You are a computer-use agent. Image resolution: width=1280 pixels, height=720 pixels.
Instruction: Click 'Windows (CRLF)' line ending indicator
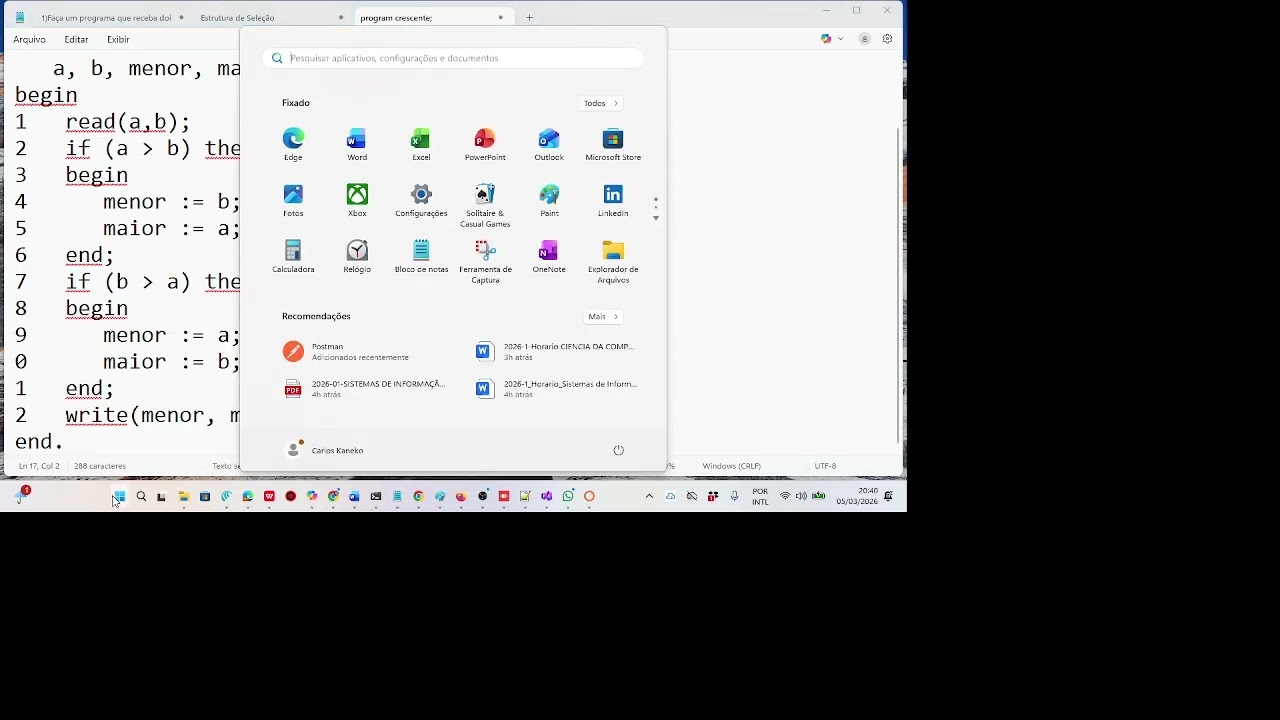coord(732,466)
